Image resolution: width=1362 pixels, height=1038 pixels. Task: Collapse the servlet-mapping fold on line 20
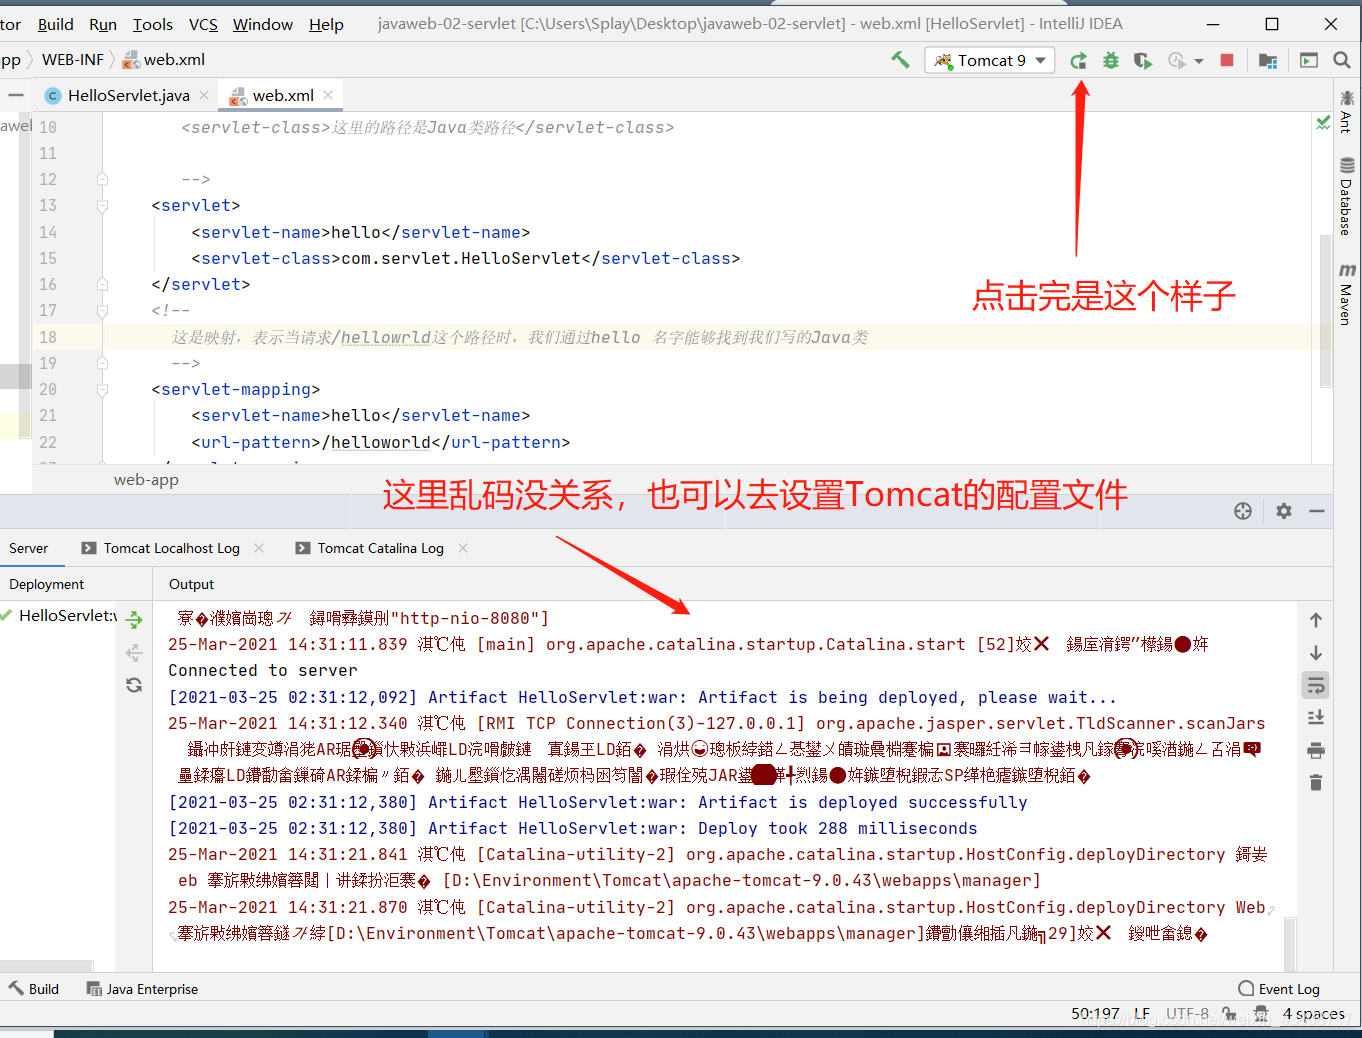tap(102, 390)
